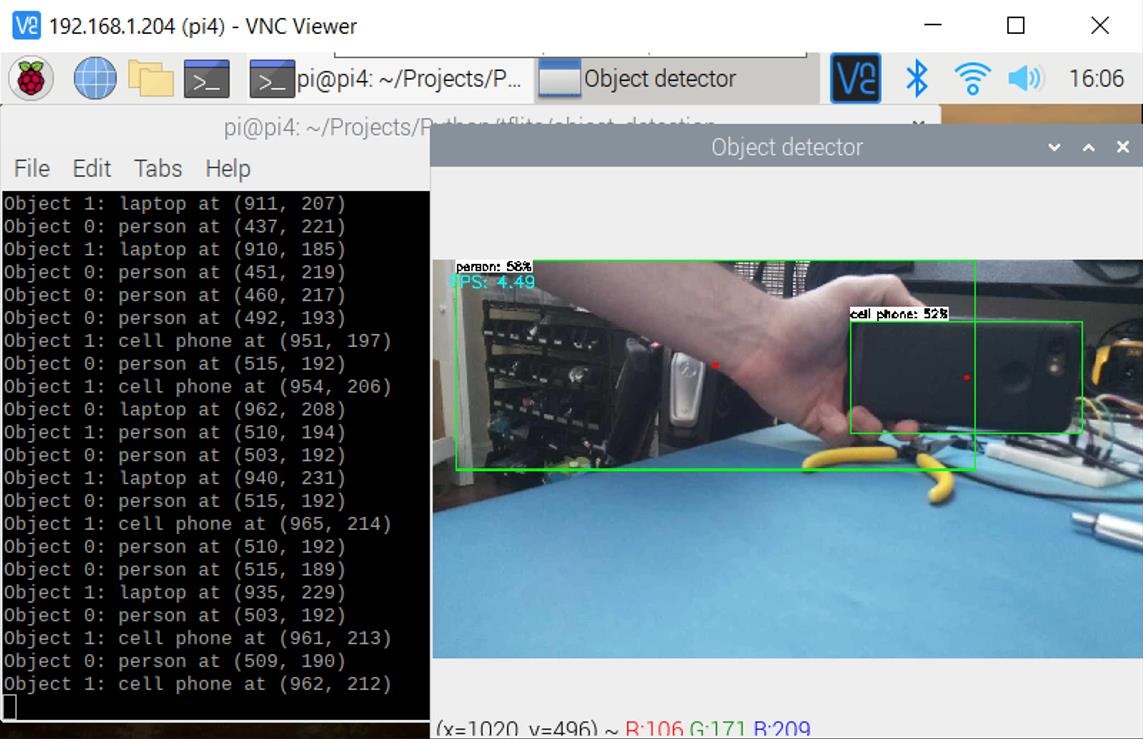Shade the Object detector window with the roll-up arrow
Screen dimensions: 1143x739
[x=1088, y=147]
